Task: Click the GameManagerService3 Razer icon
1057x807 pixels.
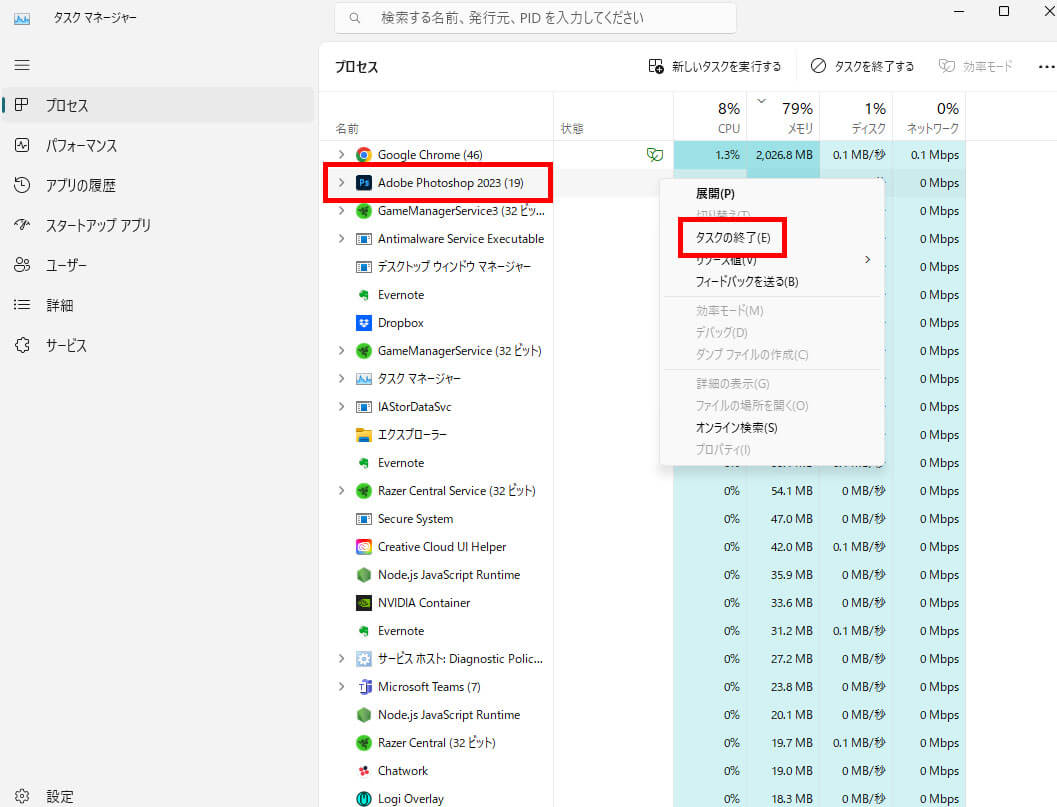Action: (363, 211)
